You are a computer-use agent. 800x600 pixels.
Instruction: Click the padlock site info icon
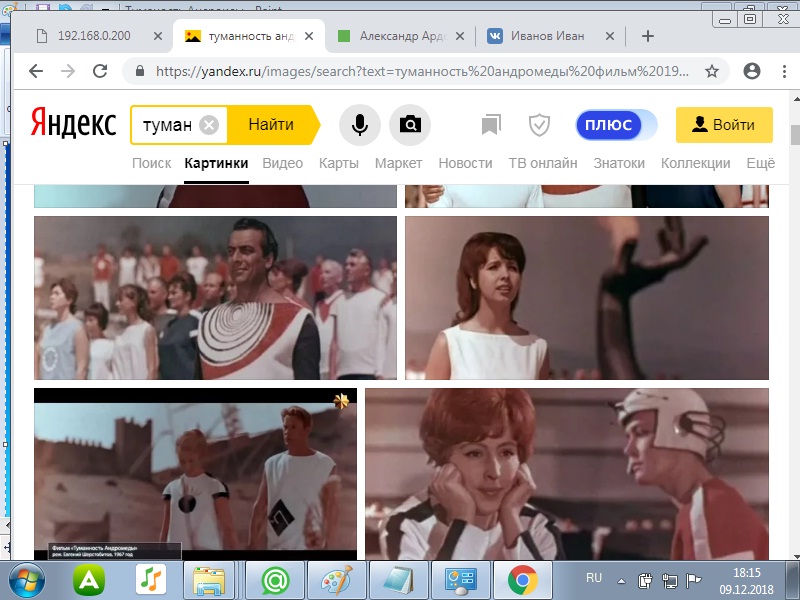click(x=140, y=71)
